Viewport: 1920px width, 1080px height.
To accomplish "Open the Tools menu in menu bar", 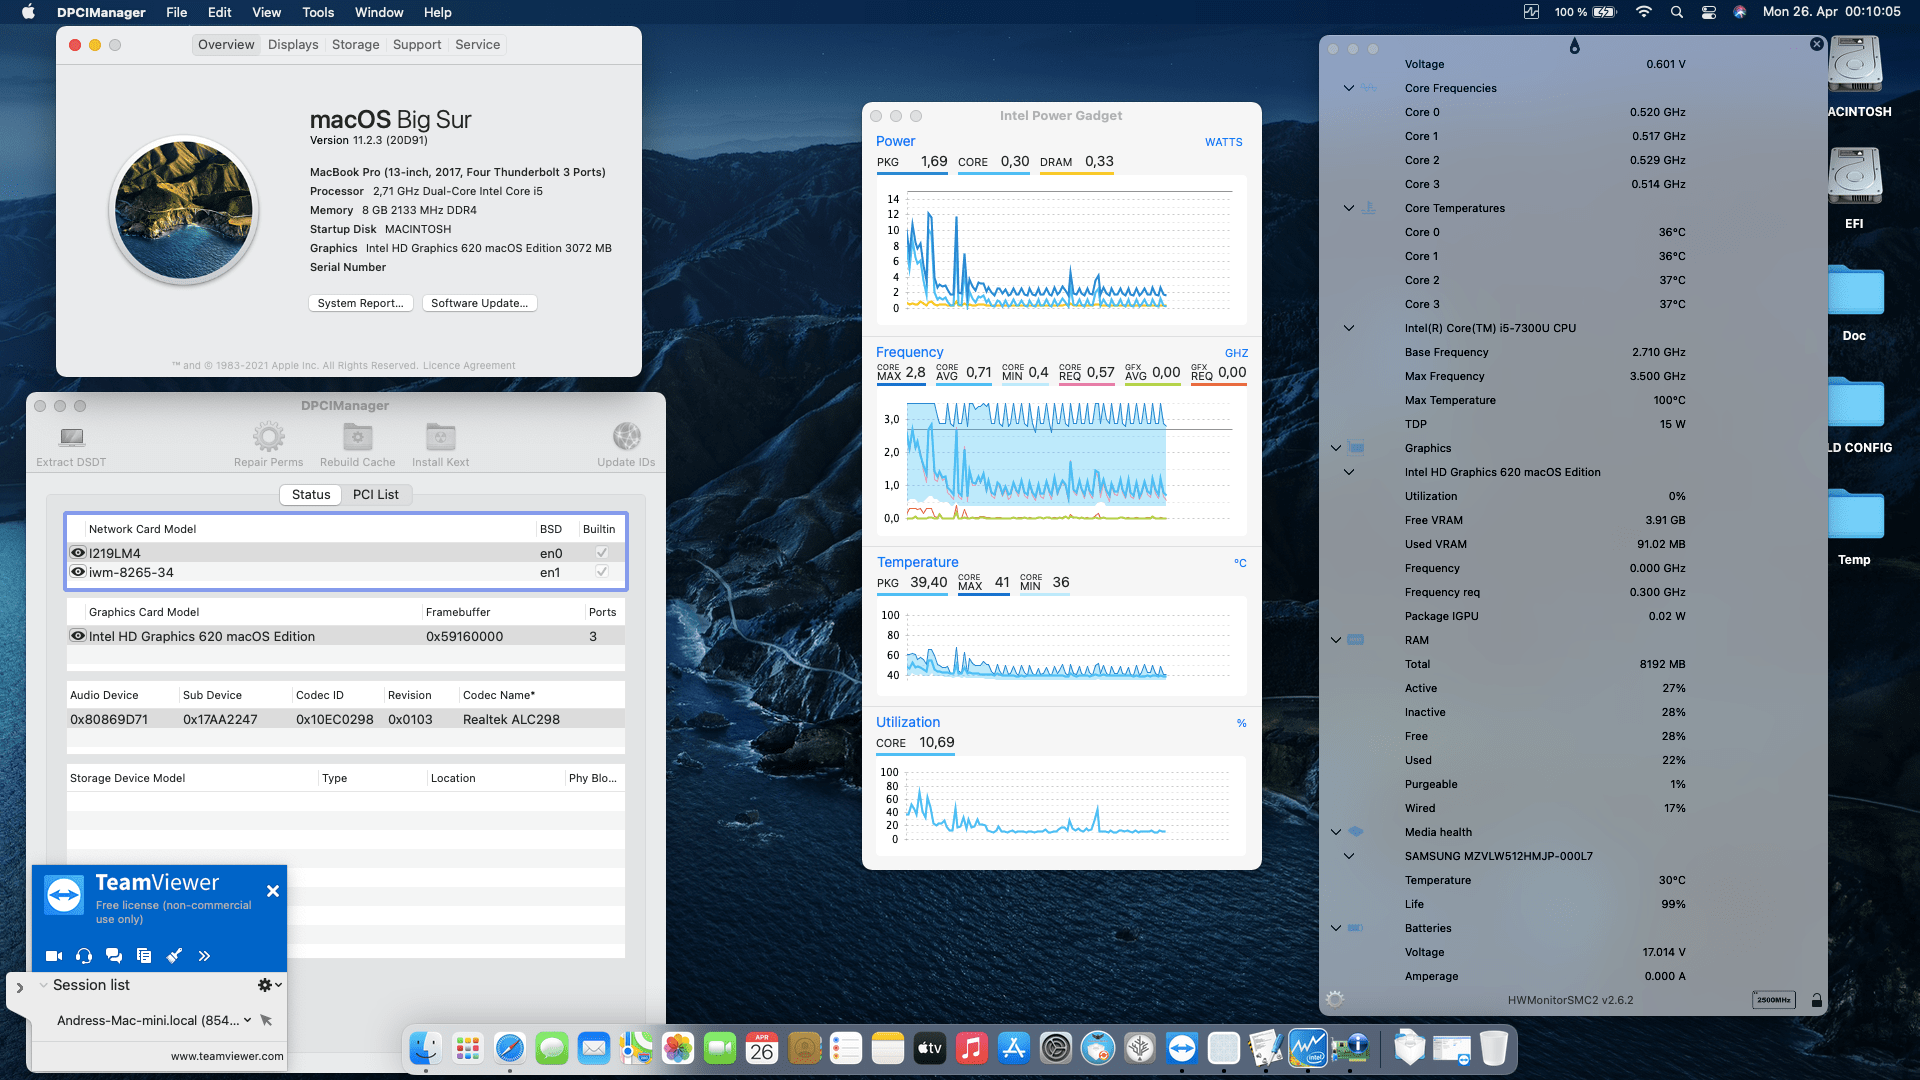I will click(318, 12).
